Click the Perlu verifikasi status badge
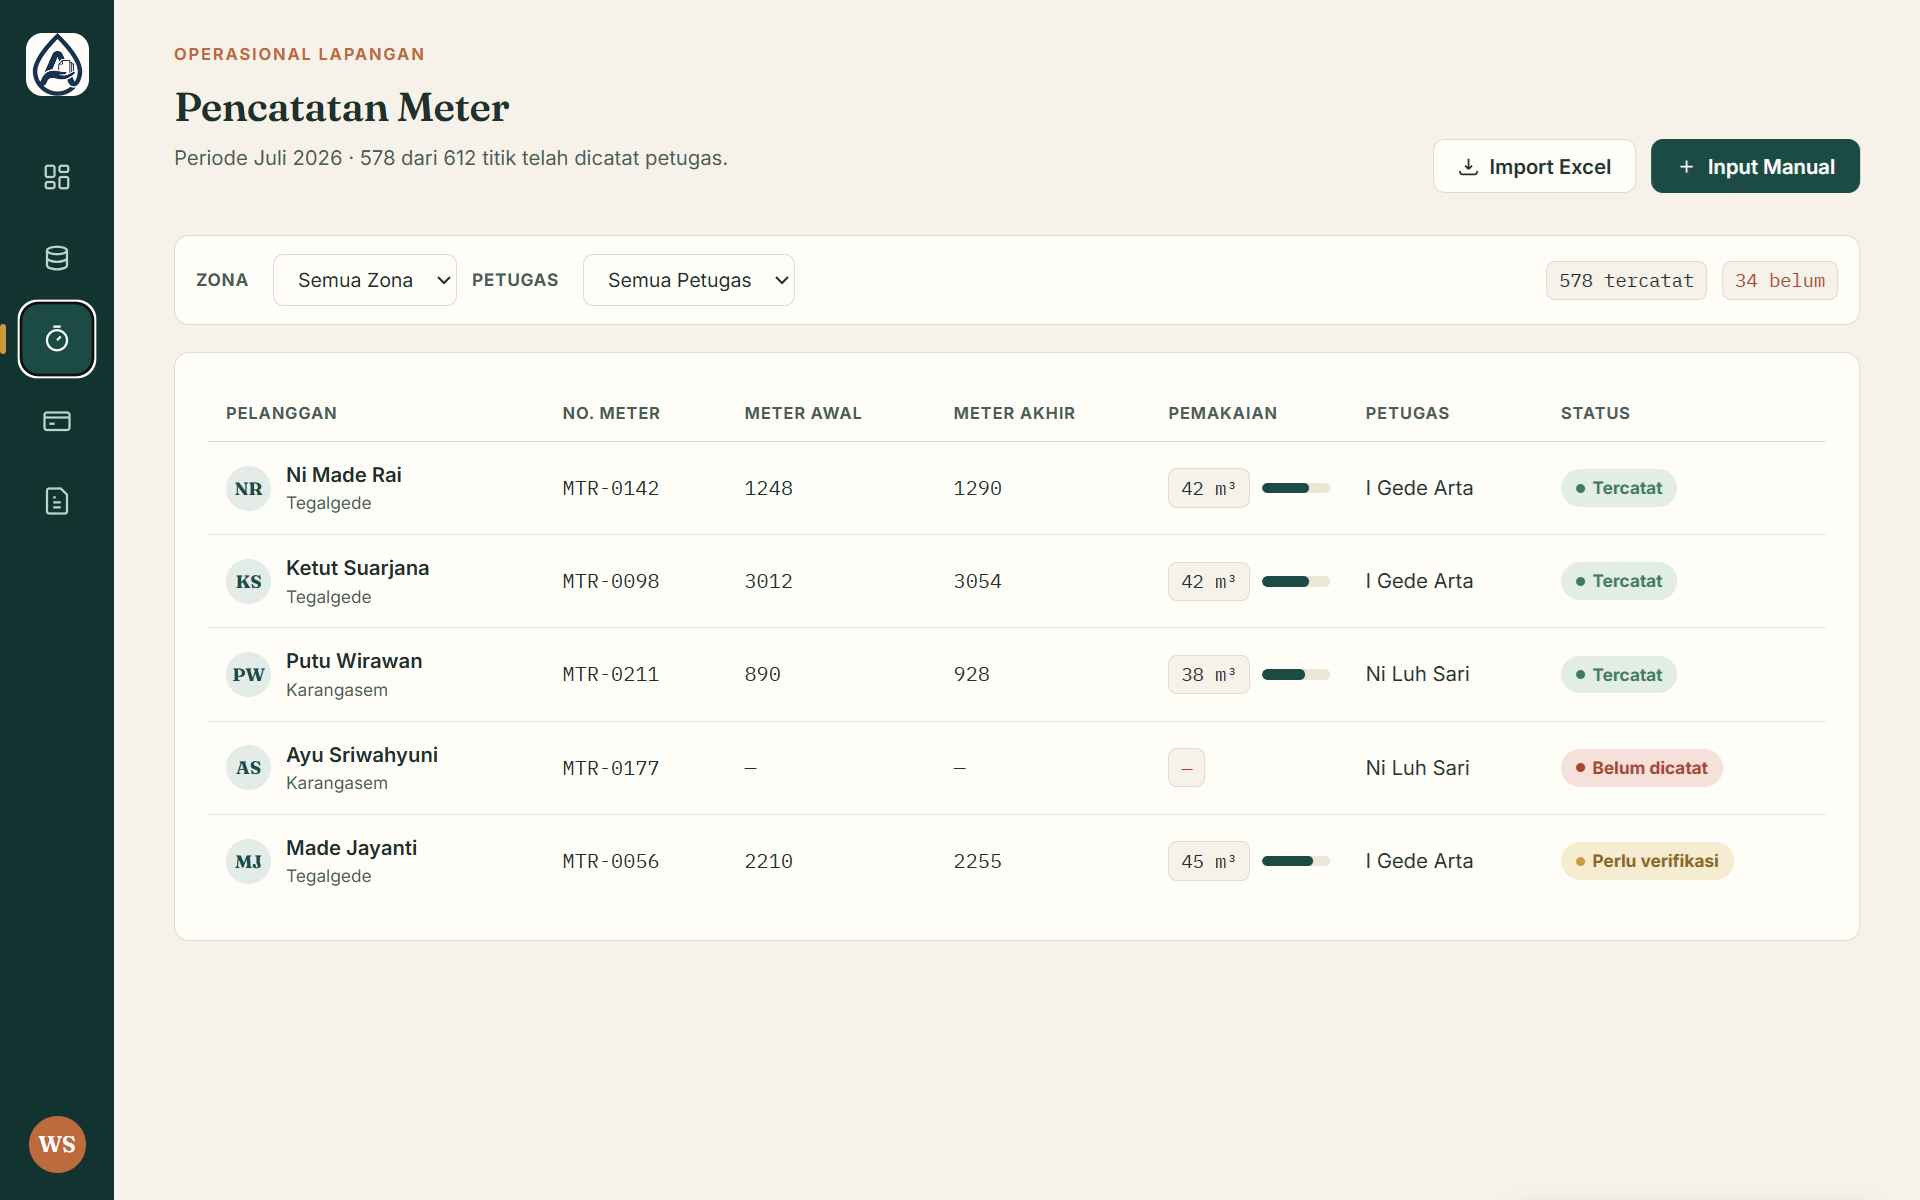This screenshot has height=1200, width=1920. click(x=1647, y=861)
